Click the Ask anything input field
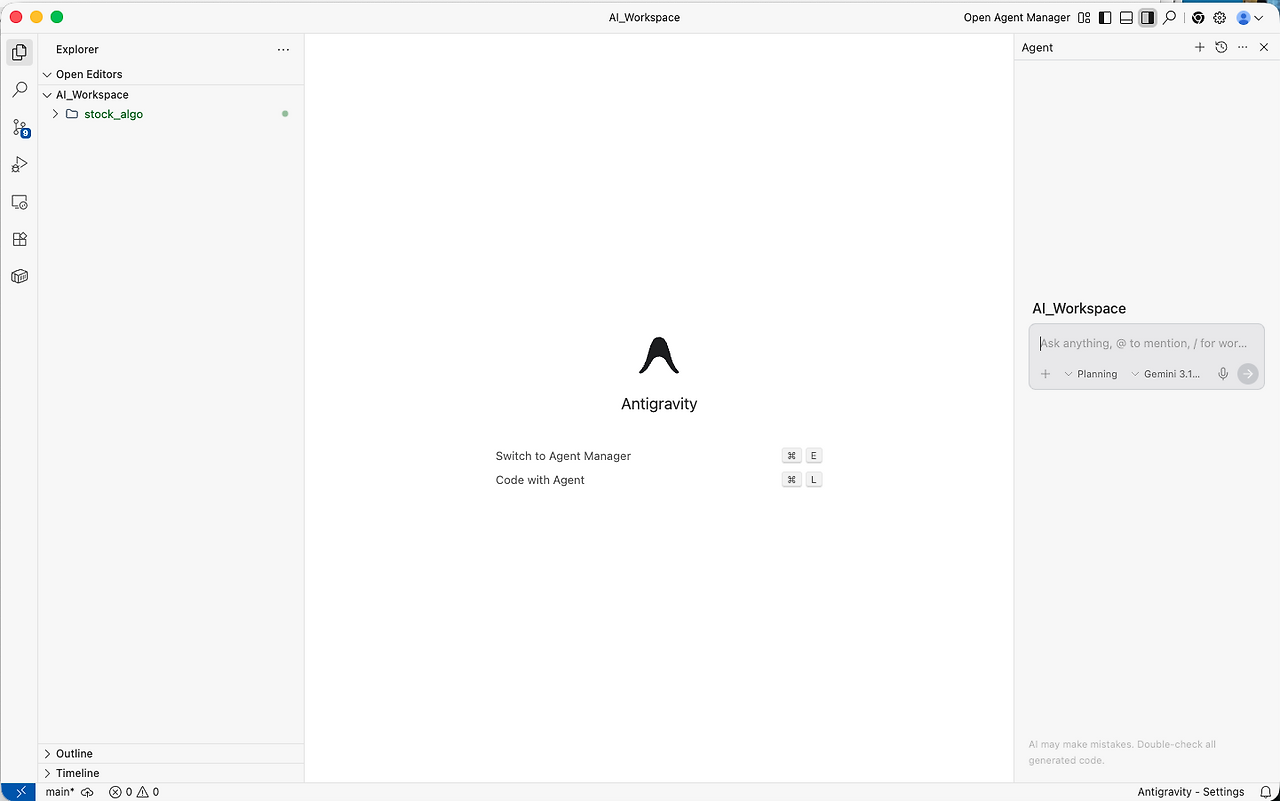Screen dimensions: 1280x801 [1146, 343]
